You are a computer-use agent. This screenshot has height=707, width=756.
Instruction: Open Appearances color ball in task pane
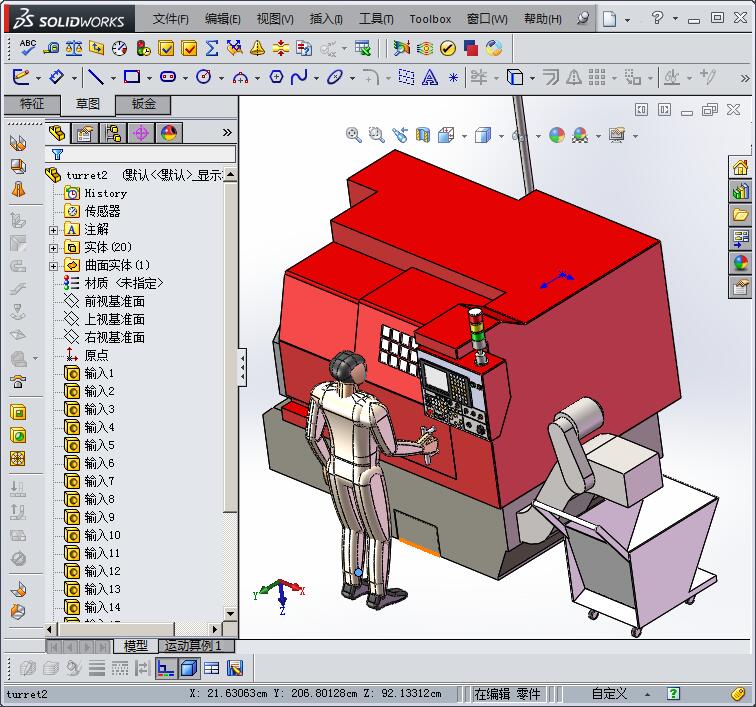pos(740,263)
